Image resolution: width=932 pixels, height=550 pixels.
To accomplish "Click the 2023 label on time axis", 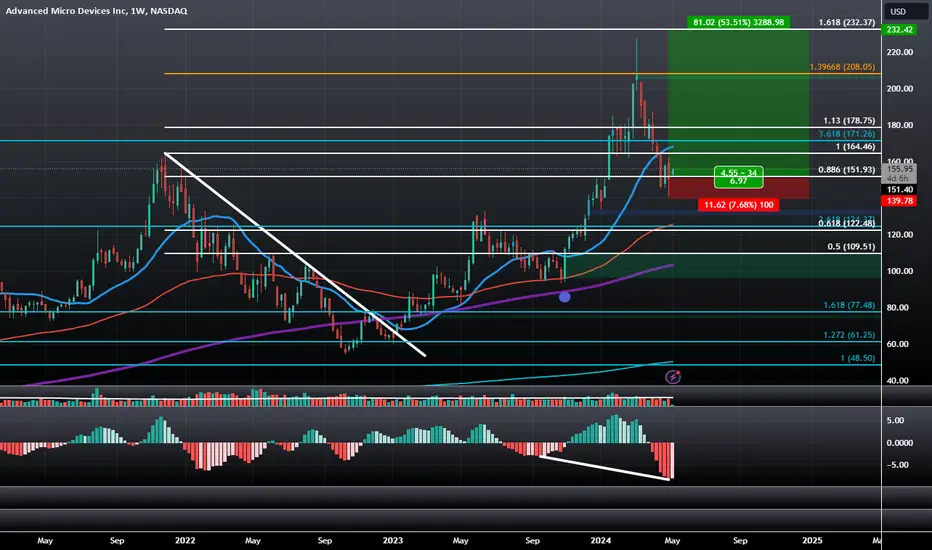I will click(392, 540).
